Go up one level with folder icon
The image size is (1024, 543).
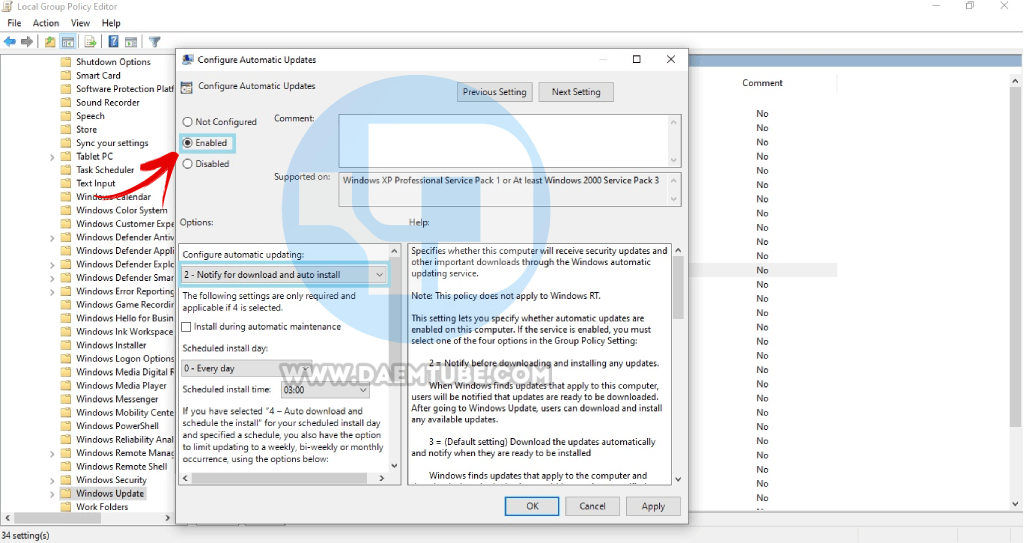pos(50,42)
